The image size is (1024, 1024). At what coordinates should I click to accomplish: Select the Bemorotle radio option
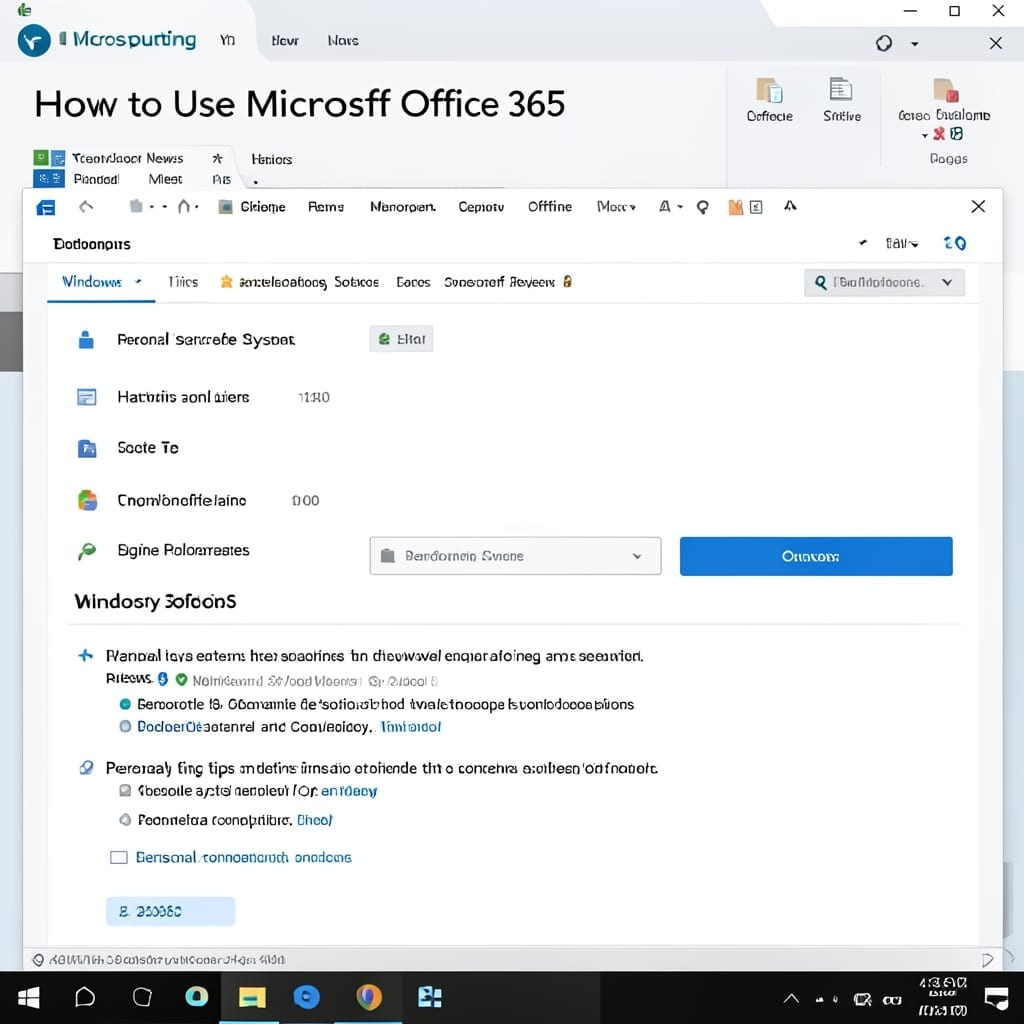tap(125, 704)
